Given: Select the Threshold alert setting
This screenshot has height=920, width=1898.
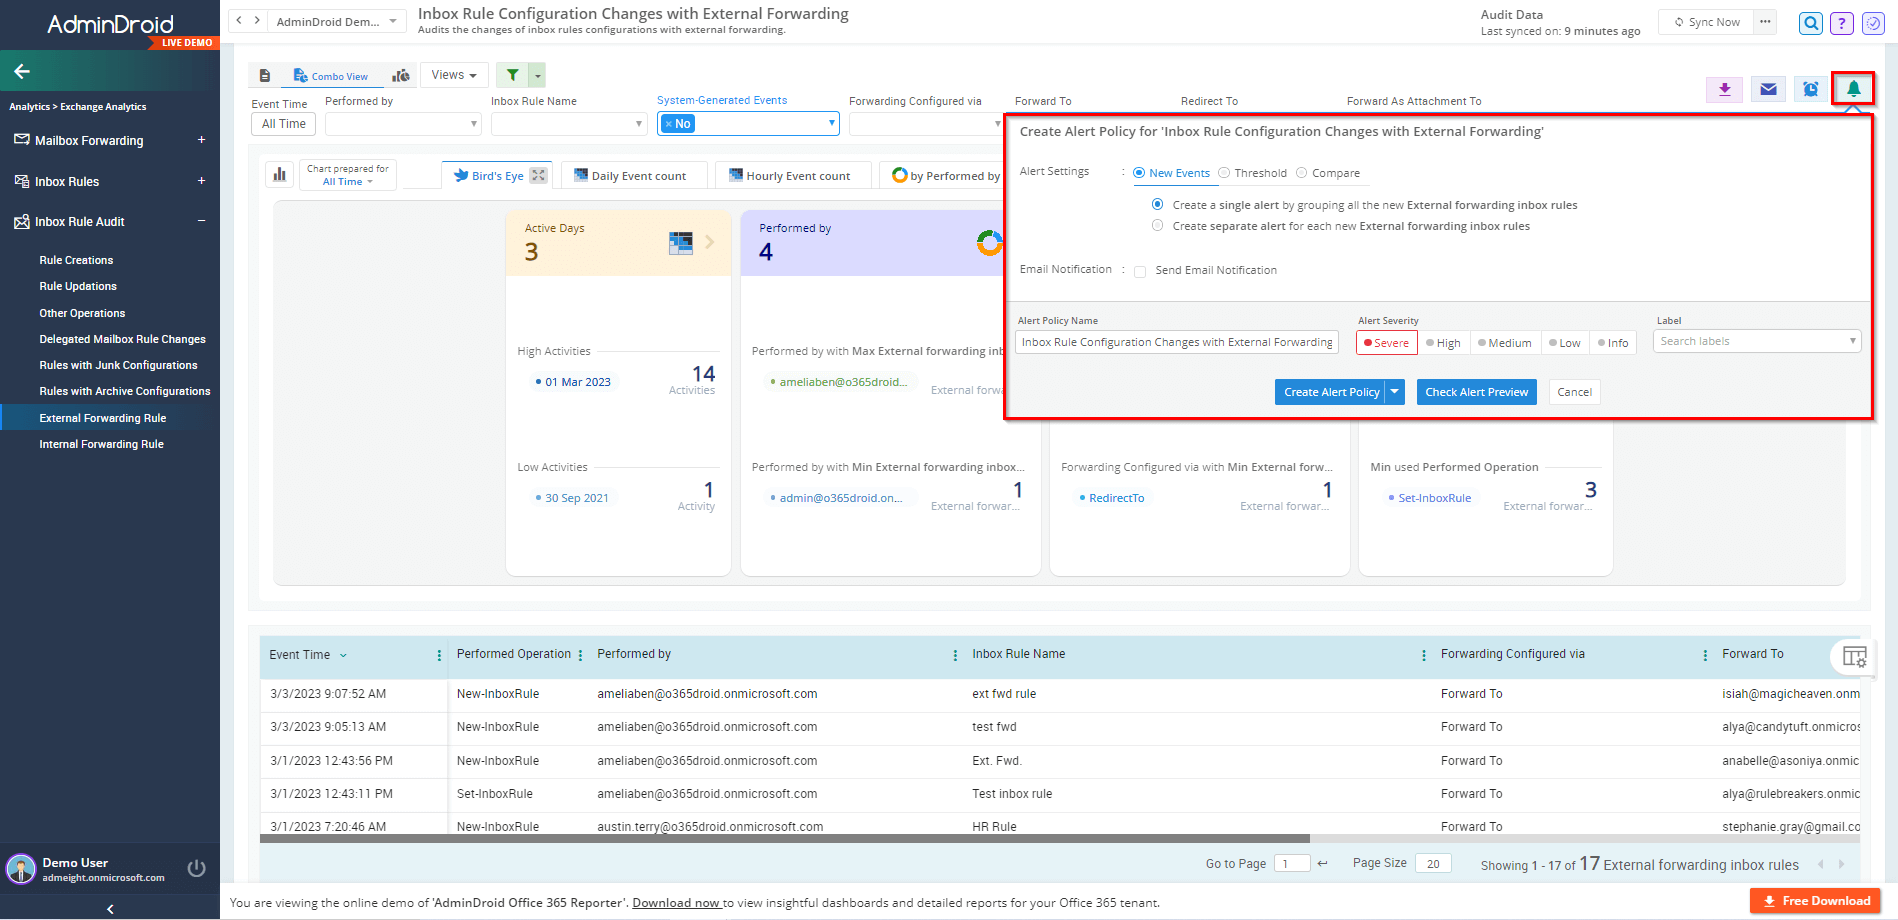Looking at the screenshot, I should 1223,172.
